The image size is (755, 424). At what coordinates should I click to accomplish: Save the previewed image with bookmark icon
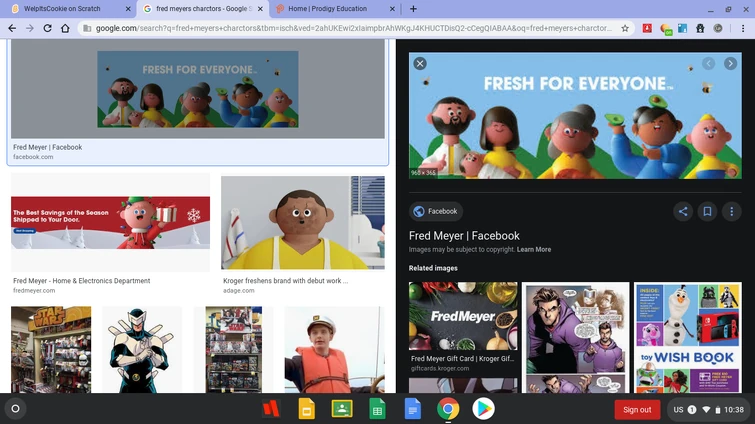coord(707,211)
